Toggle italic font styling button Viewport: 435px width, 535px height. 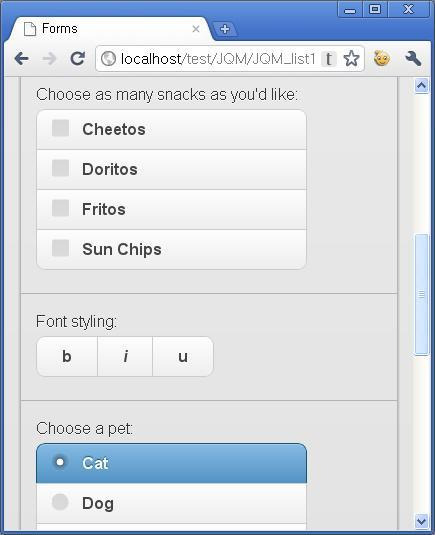coord(125,357)
